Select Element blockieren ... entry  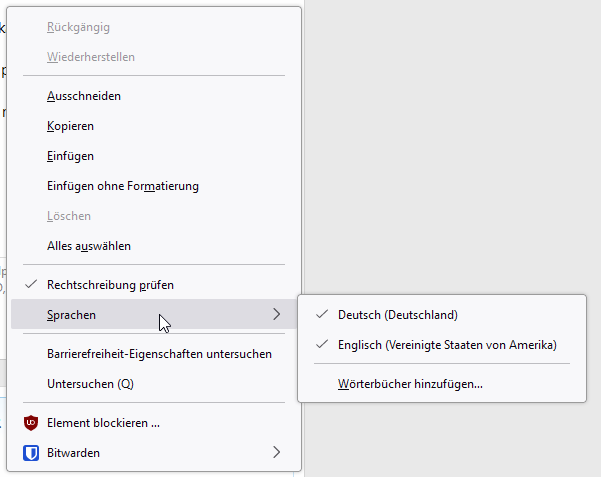pyautogui.click(x=154, y=423)
